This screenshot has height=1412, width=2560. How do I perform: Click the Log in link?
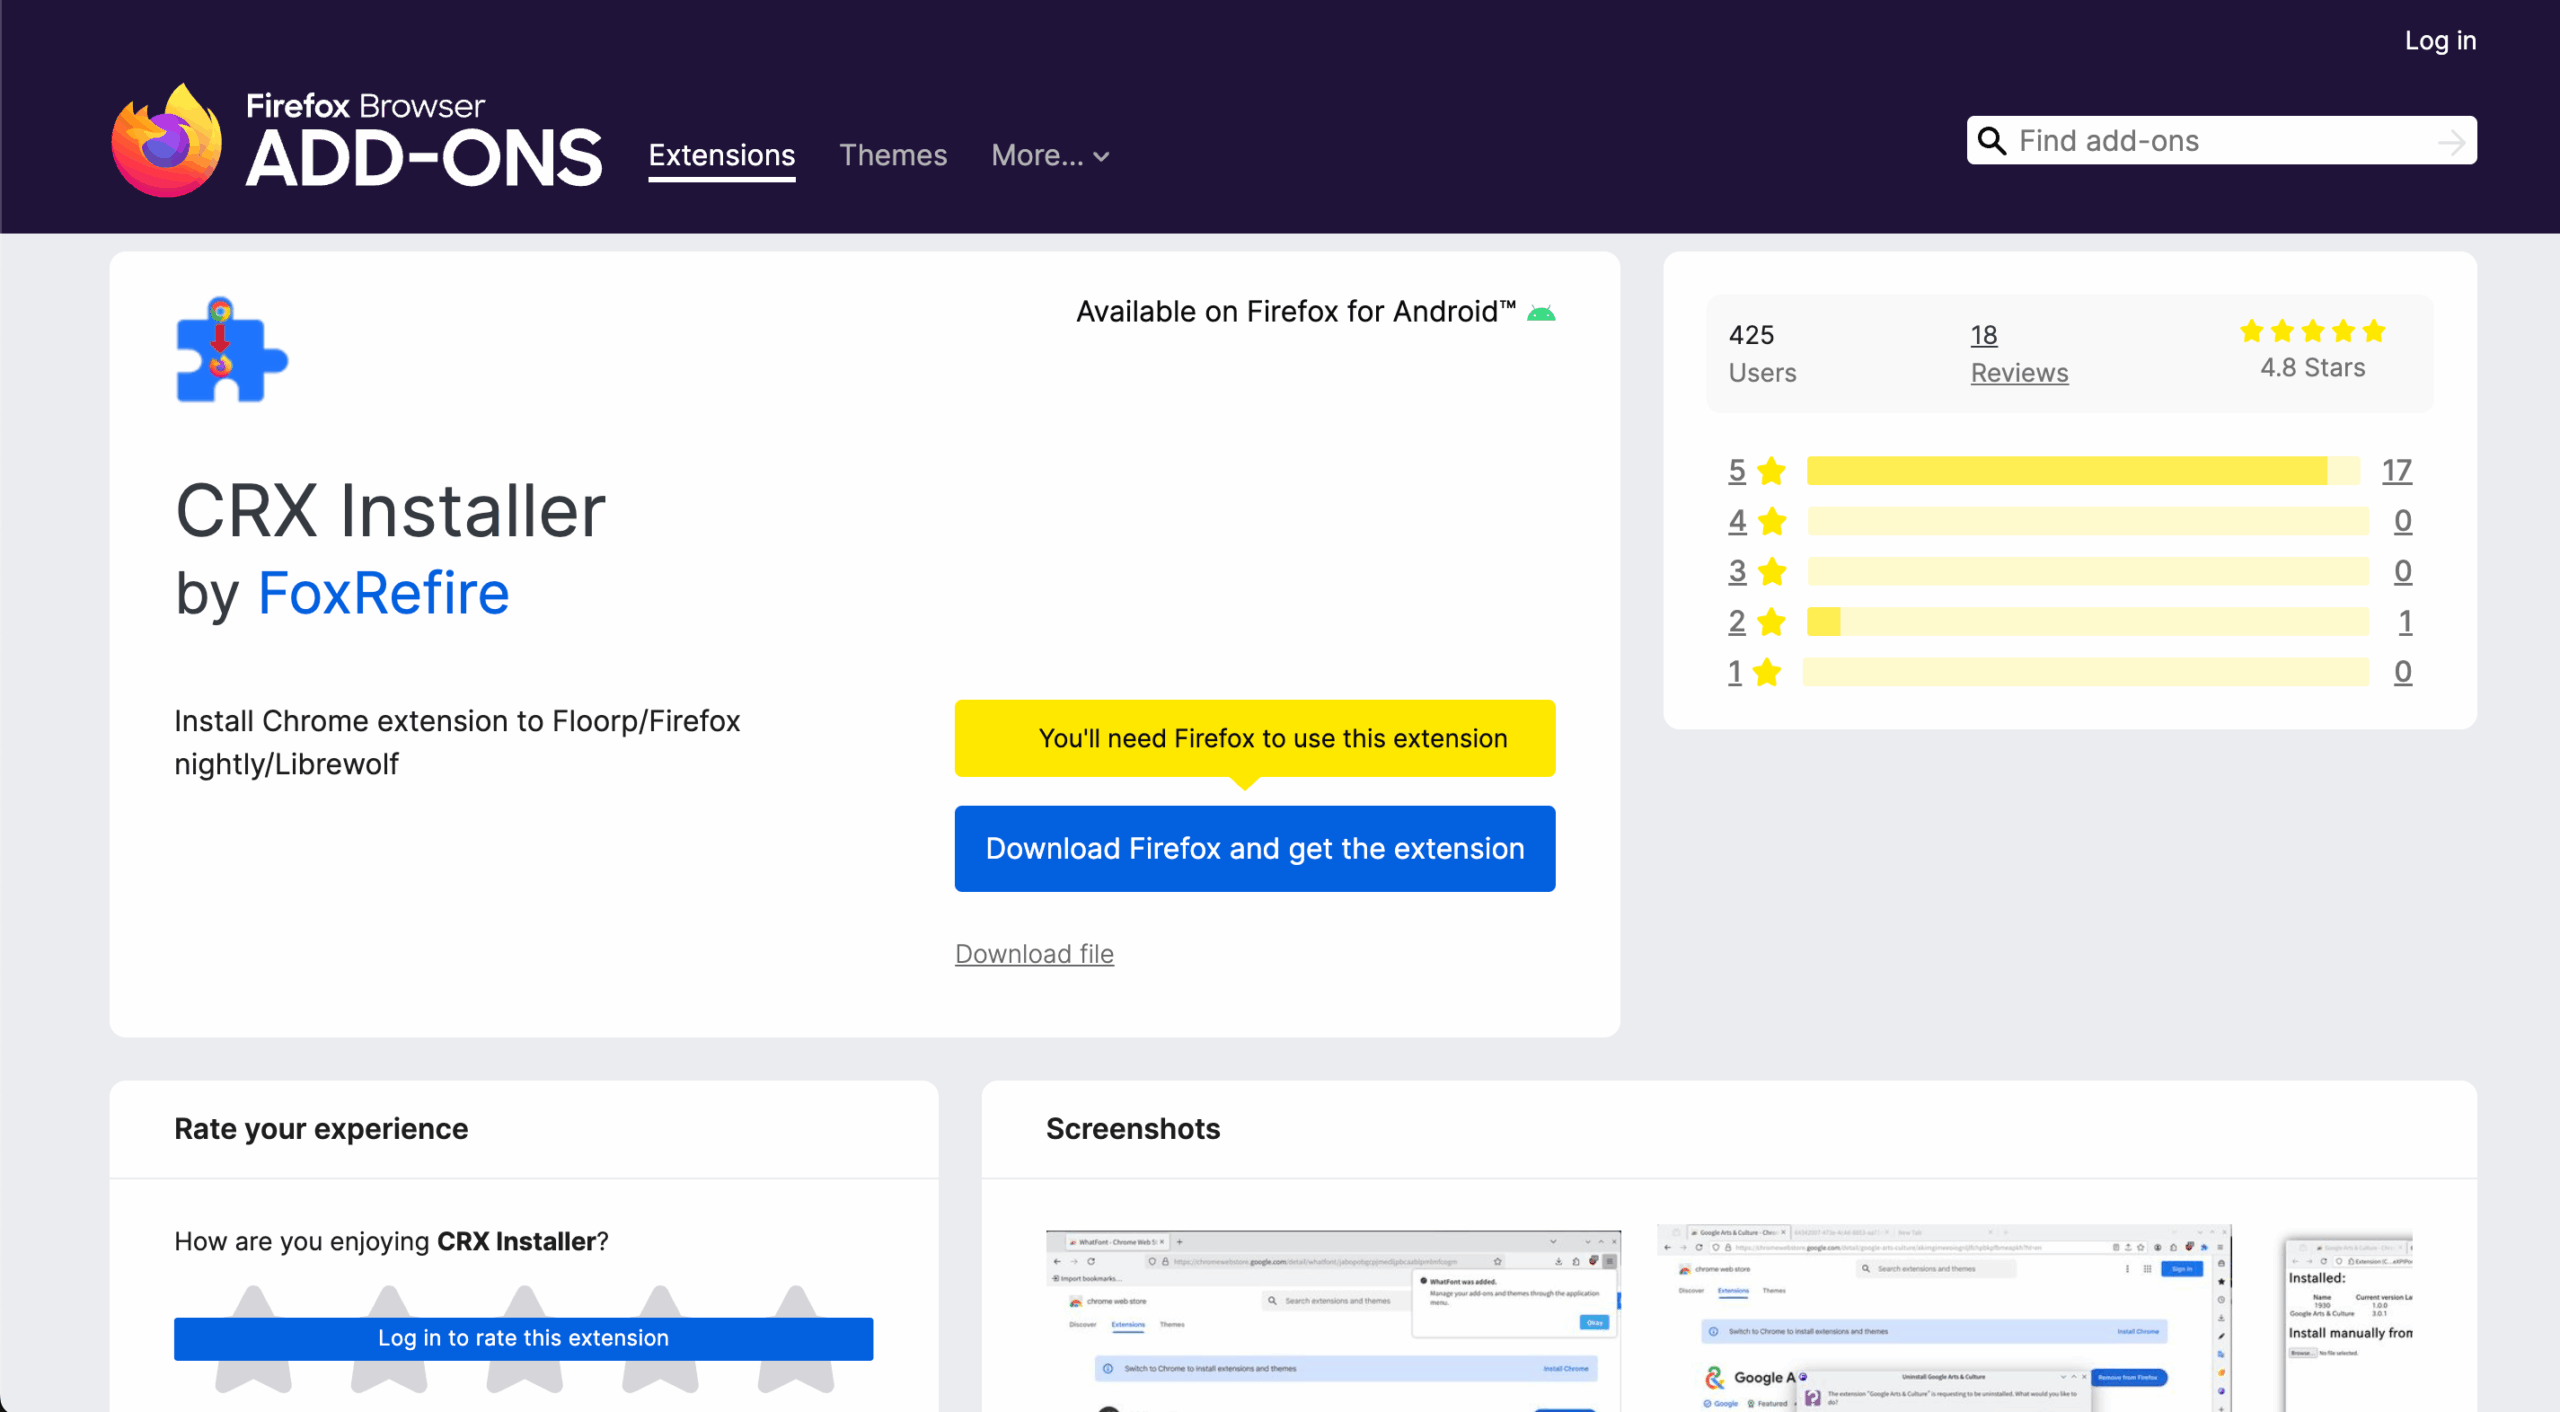coord(2440,41)
